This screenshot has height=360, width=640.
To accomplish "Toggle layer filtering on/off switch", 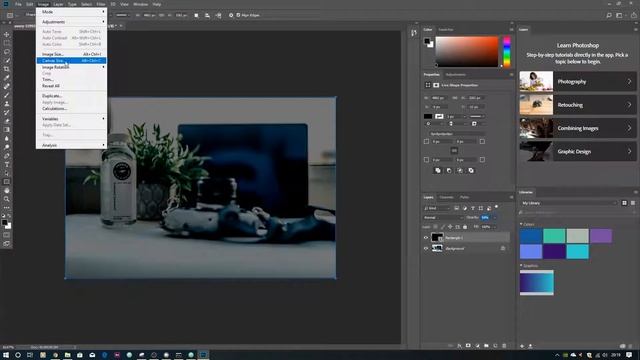I will 497,207.
